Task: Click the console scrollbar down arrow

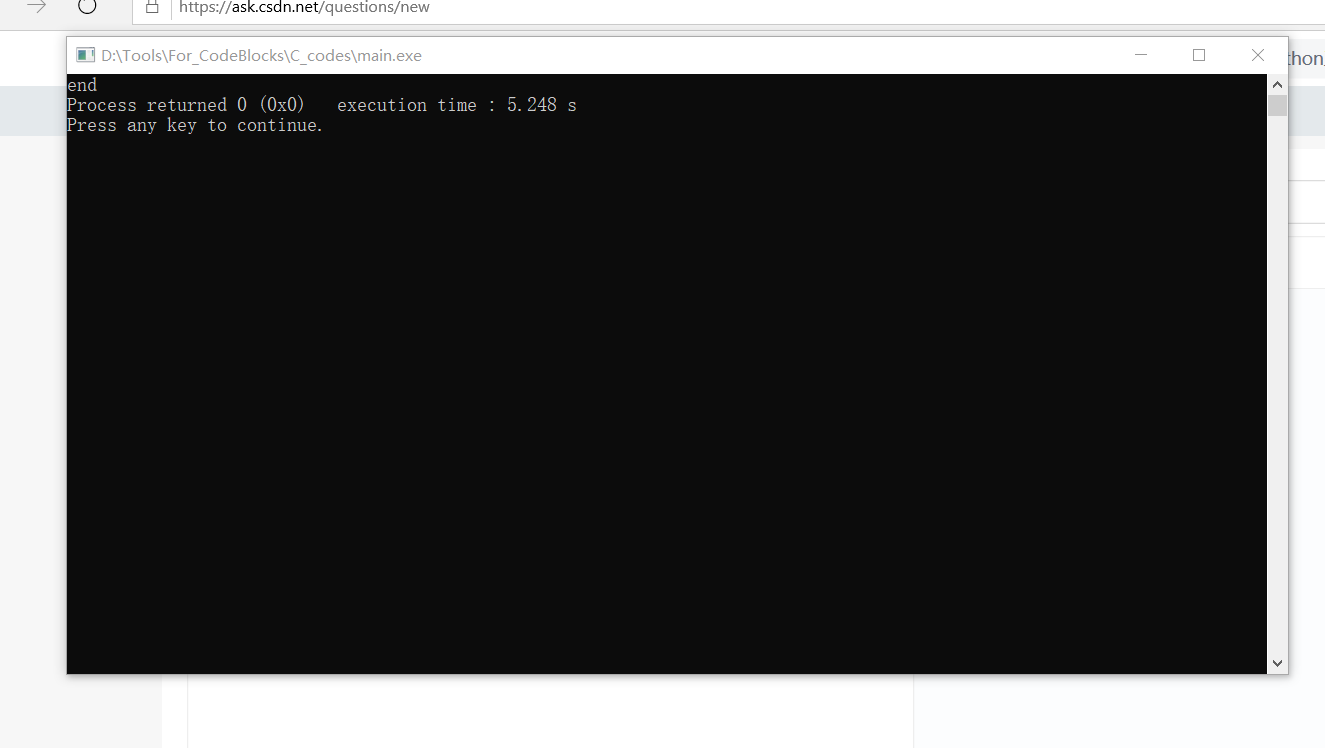Action: point(1277,663)
